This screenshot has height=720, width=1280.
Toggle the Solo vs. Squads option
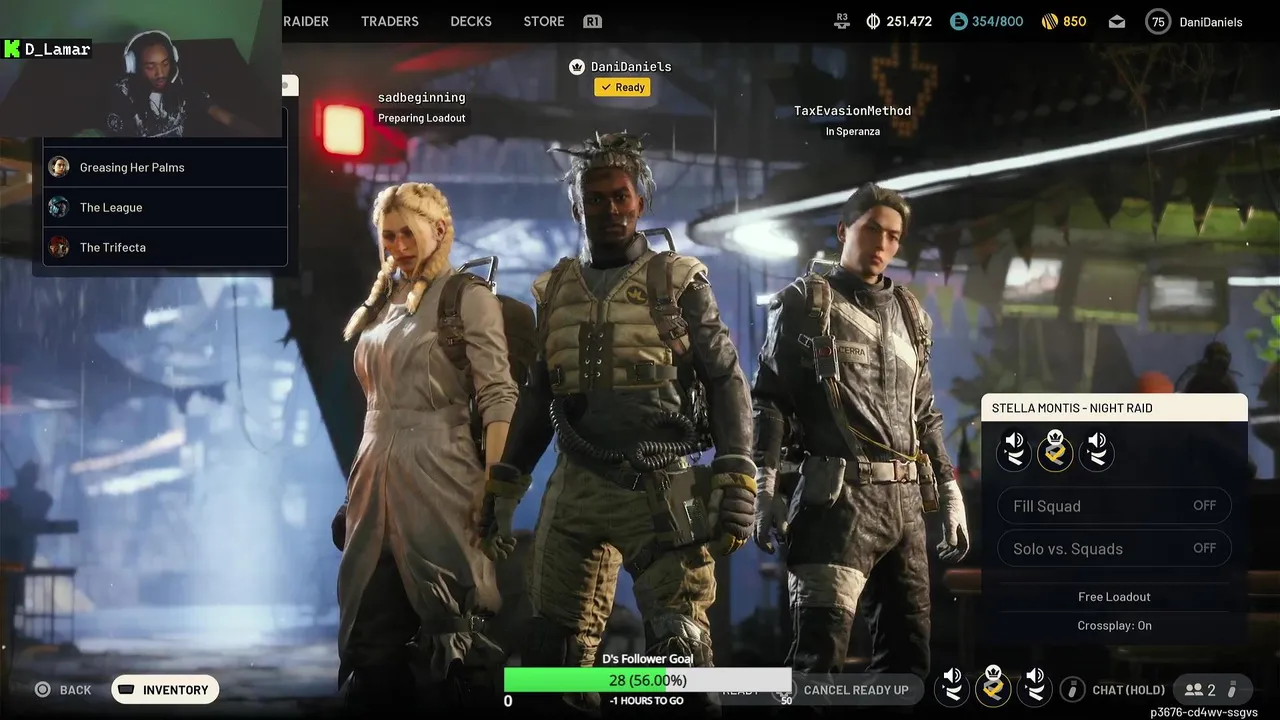pyautogui.click(x=1115, y=548)
